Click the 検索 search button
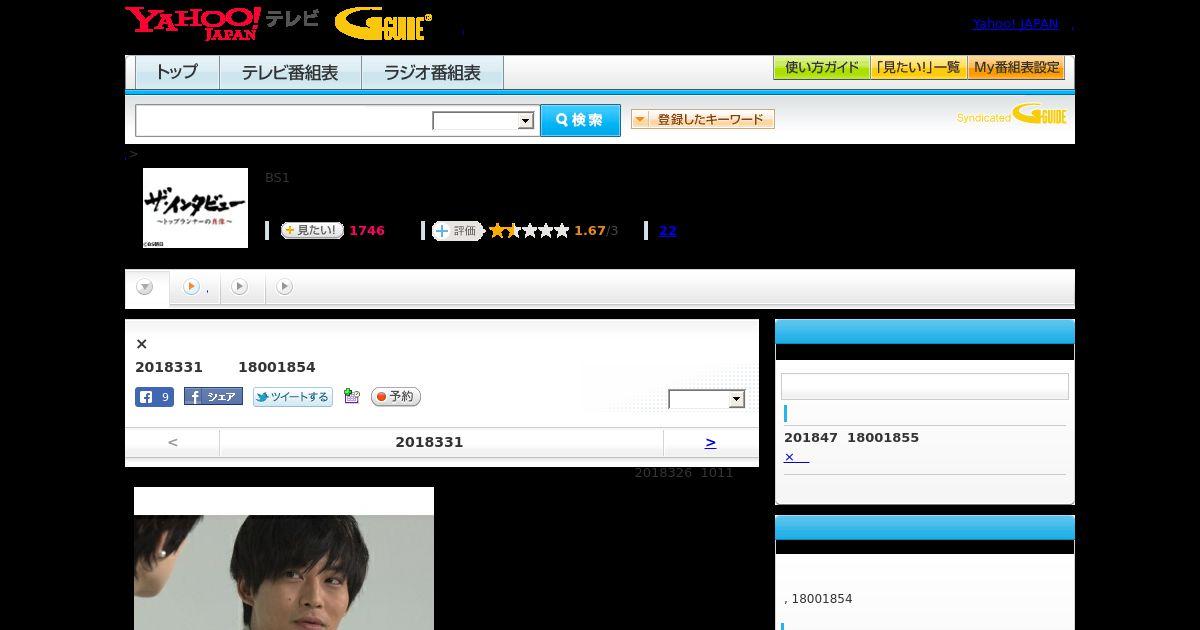1200x630 pixels. pos(580,120)
